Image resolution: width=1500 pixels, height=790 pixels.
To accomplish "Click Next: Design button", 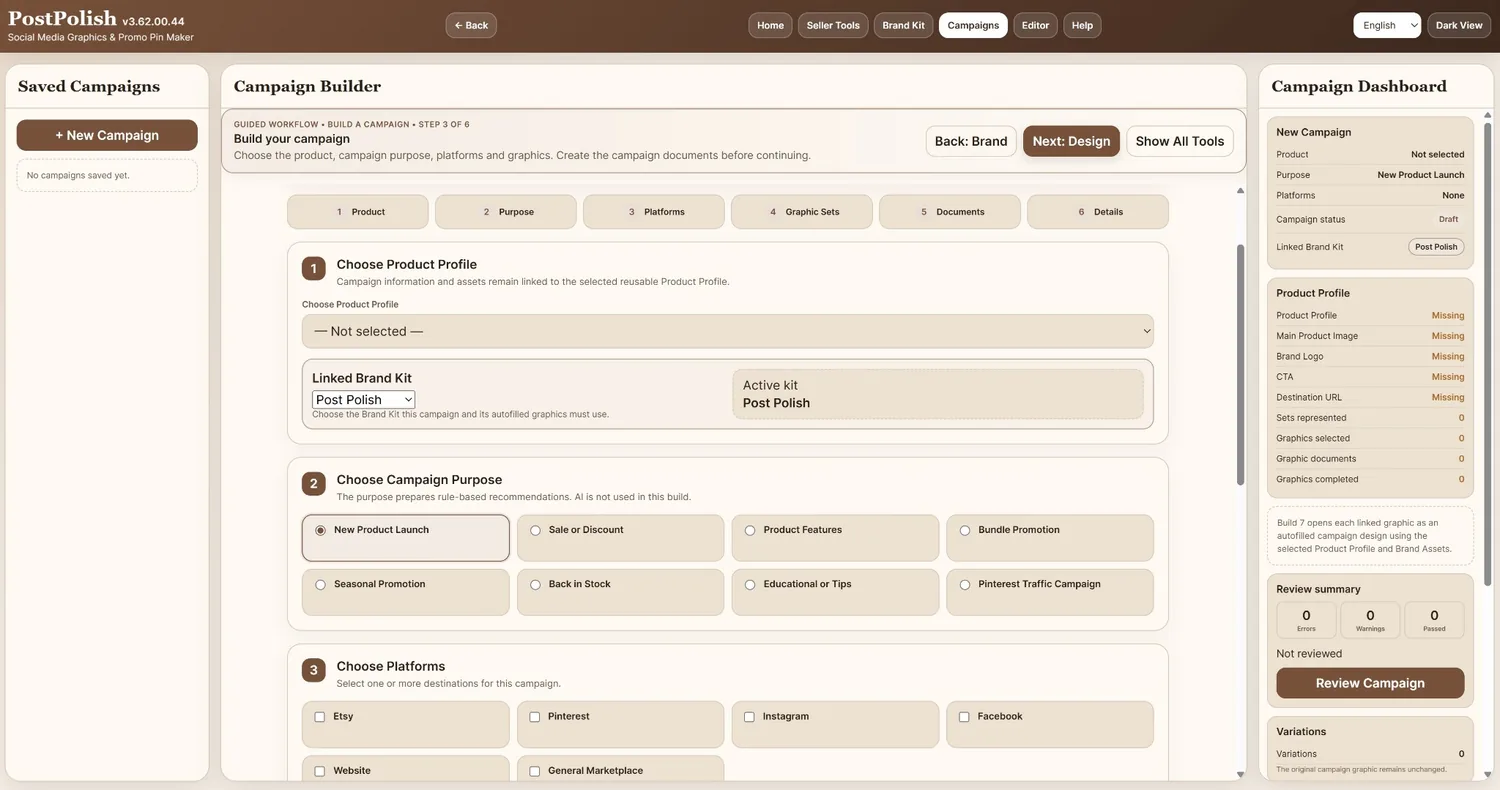I will click(x=1071, y=141).
